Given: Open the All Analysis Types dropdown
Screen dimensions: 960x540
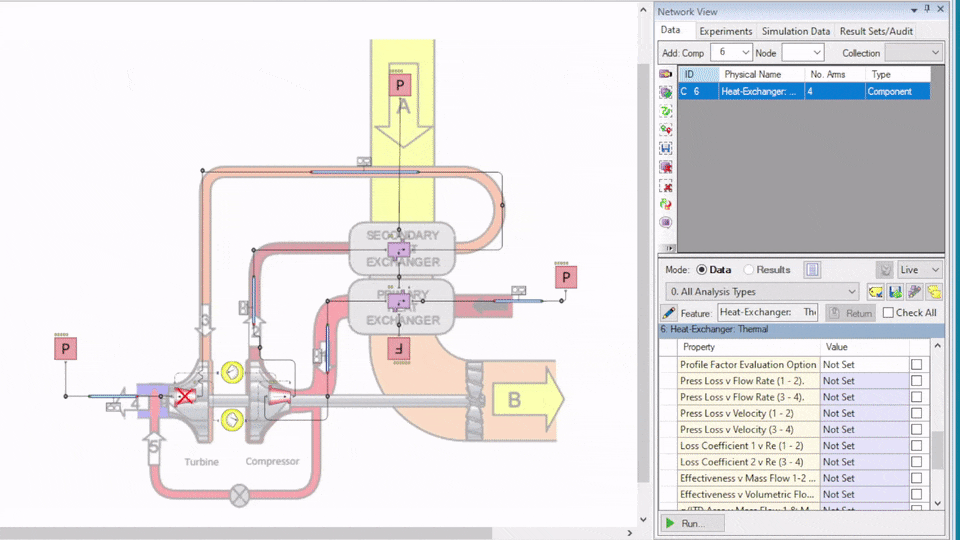Looking at the screenshot, I should click(763, 292).
